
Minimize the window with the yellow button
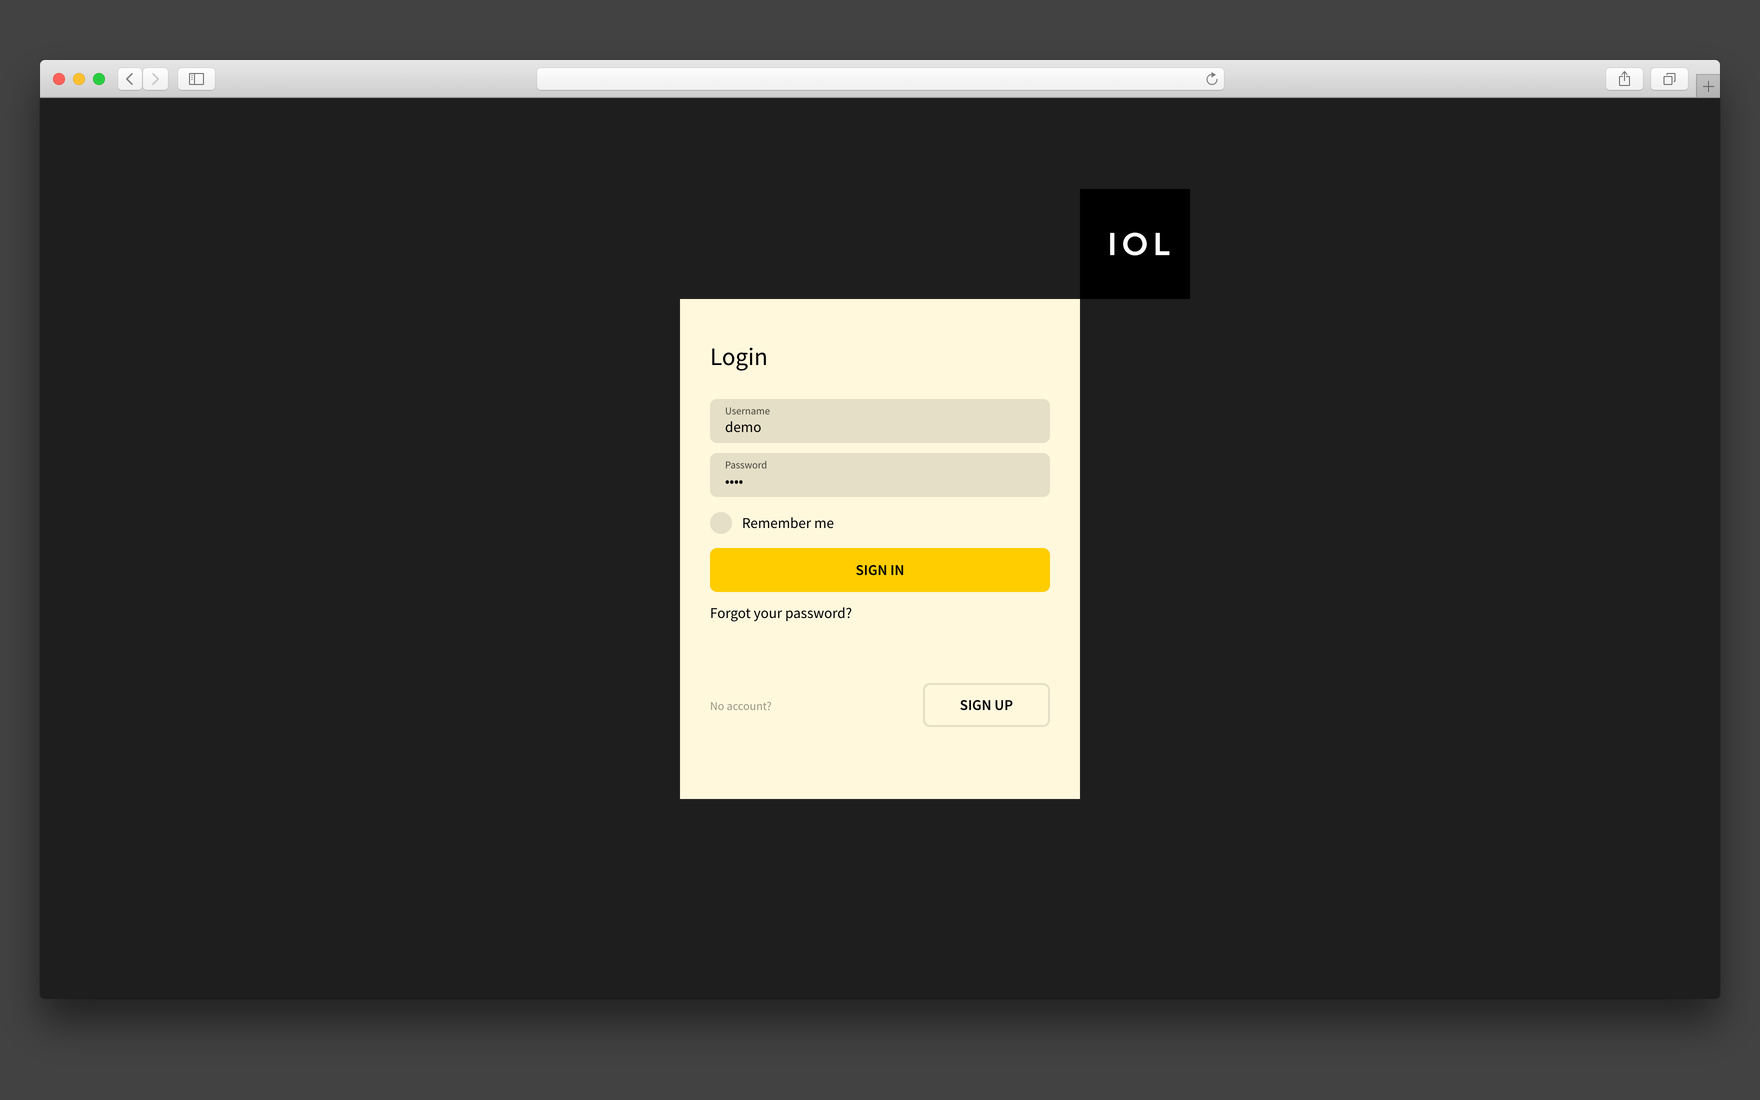(79, 79)
